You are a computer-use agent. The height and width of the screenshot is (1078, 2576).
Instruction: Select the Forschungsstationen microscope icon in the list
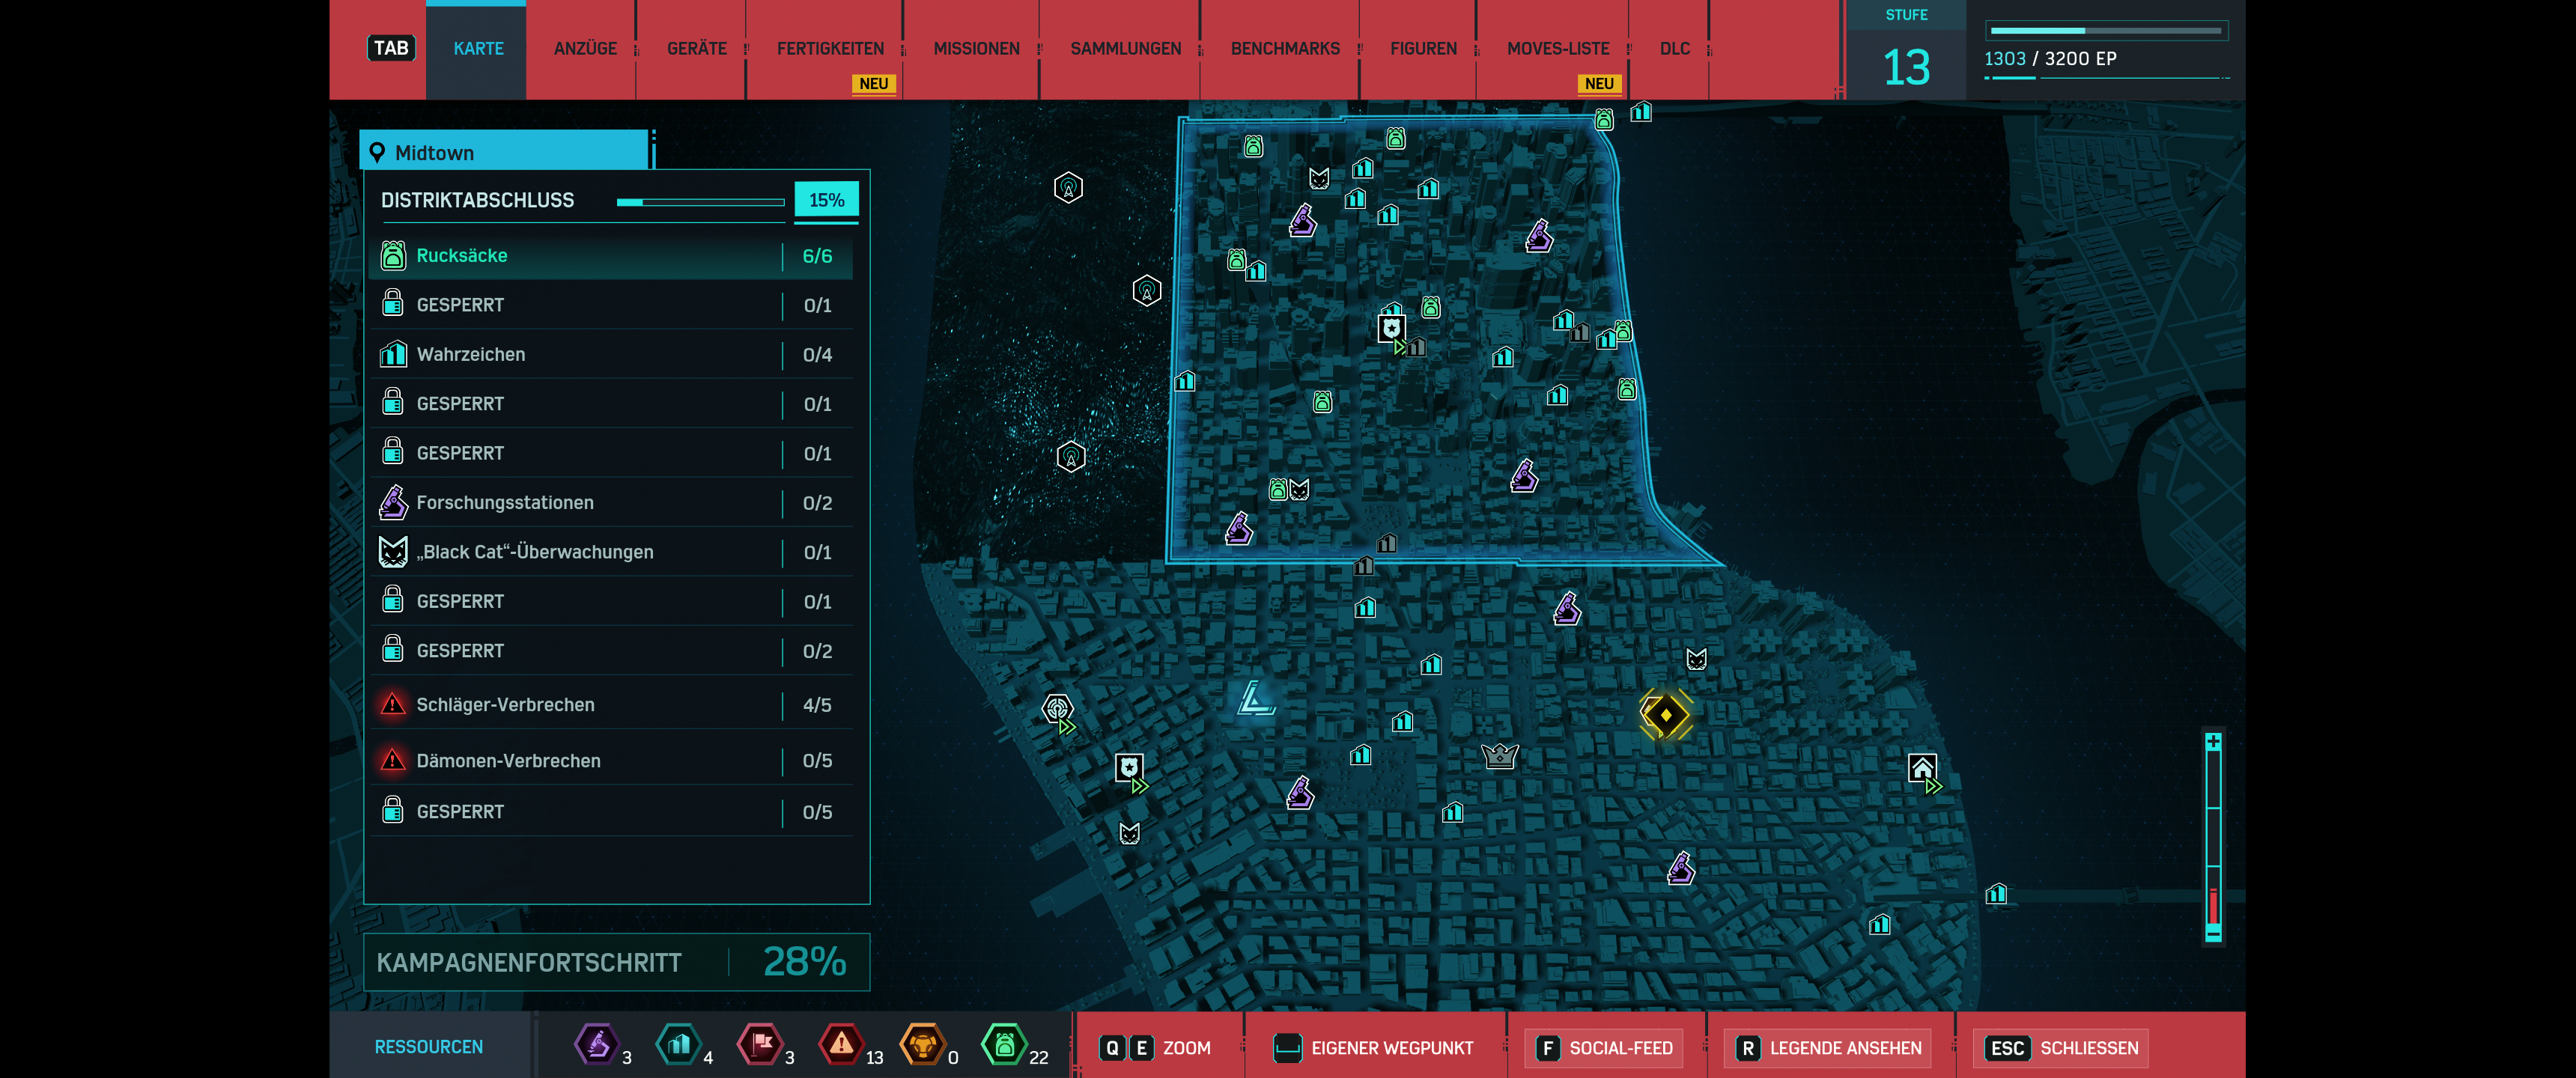click(393, 502)
